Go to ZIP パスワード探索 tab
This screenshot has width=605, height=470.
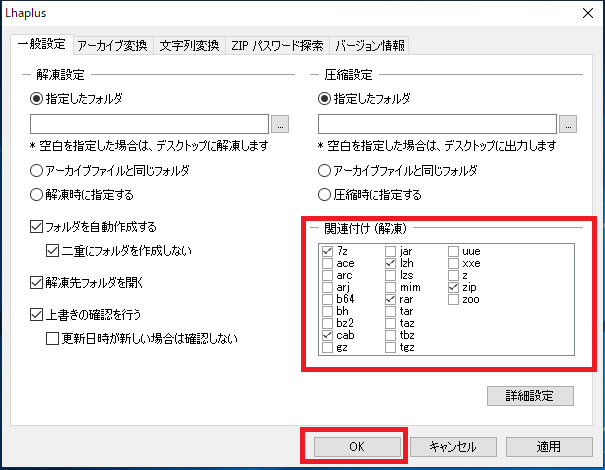[x=277, y=46]
